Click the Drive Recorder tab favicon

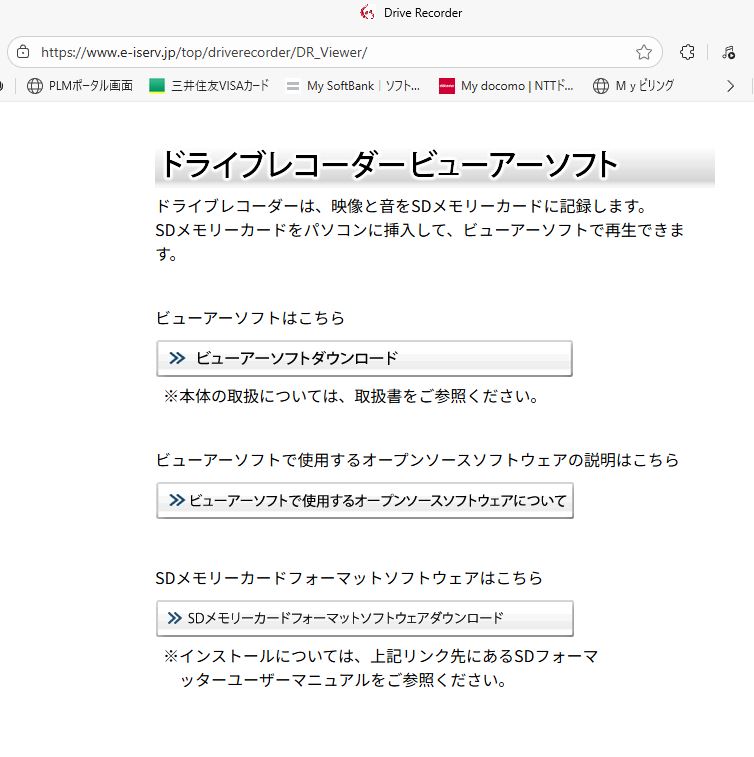click(x=366, y=13)
